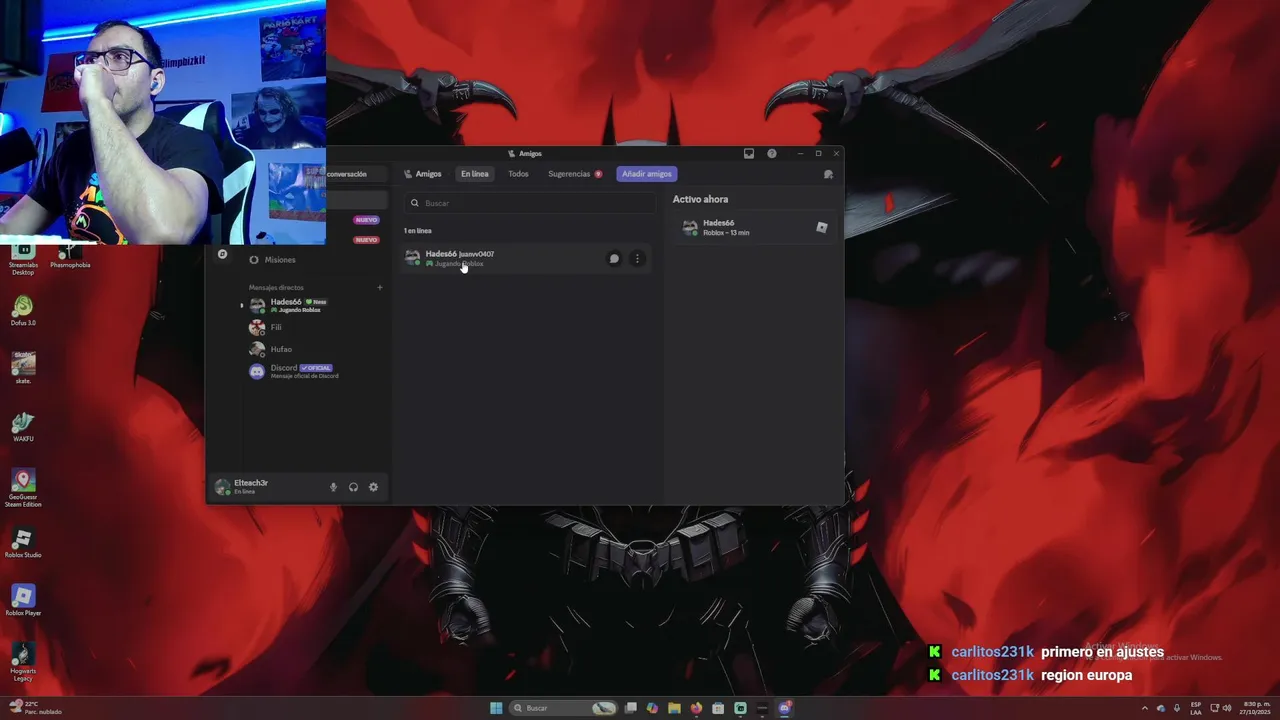Open Microsoft Store on taskbar
This screenshot has height=720, width=1280.
[718, 708]
